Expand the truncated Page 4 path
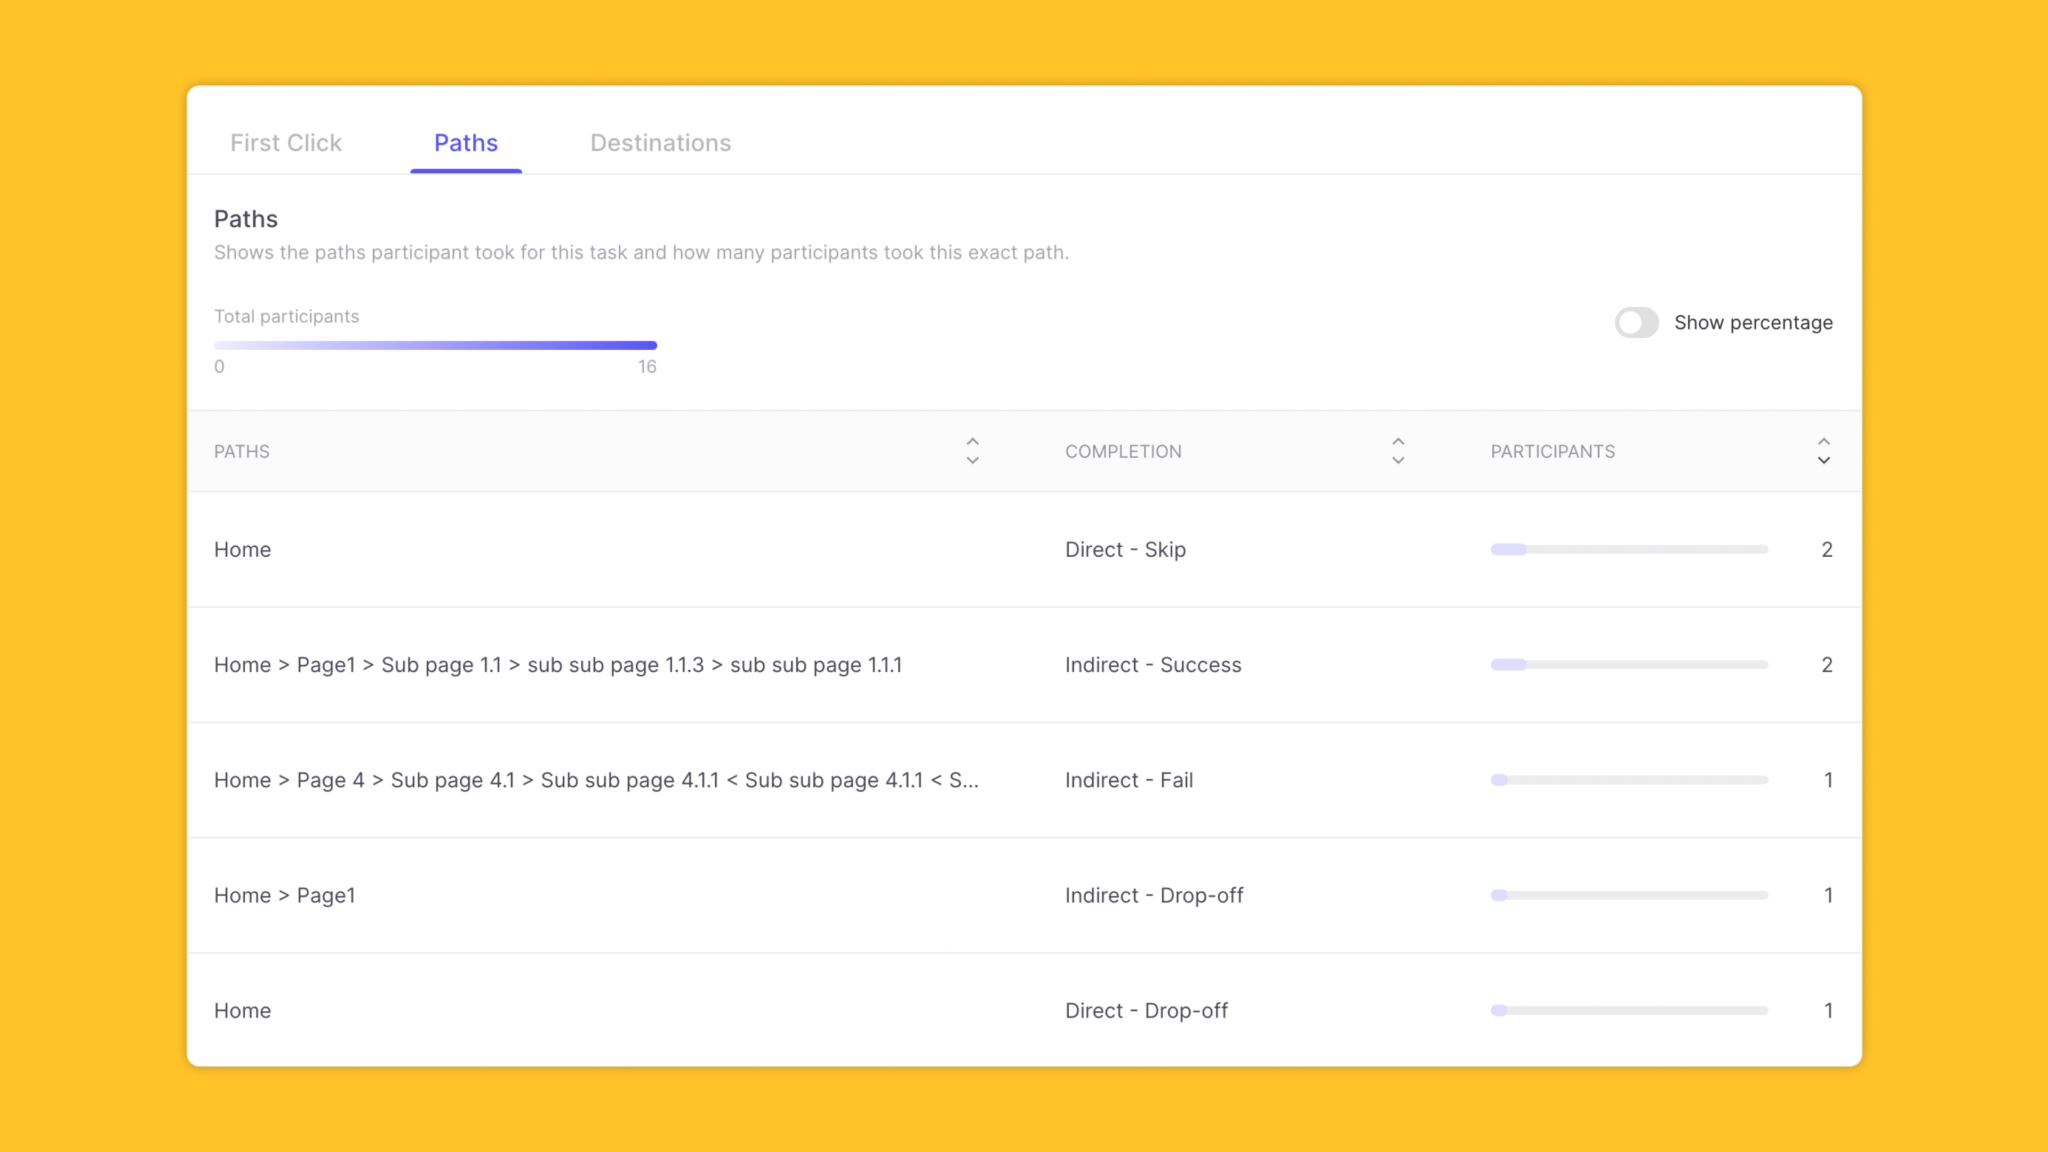 click(x=596, y=780)
